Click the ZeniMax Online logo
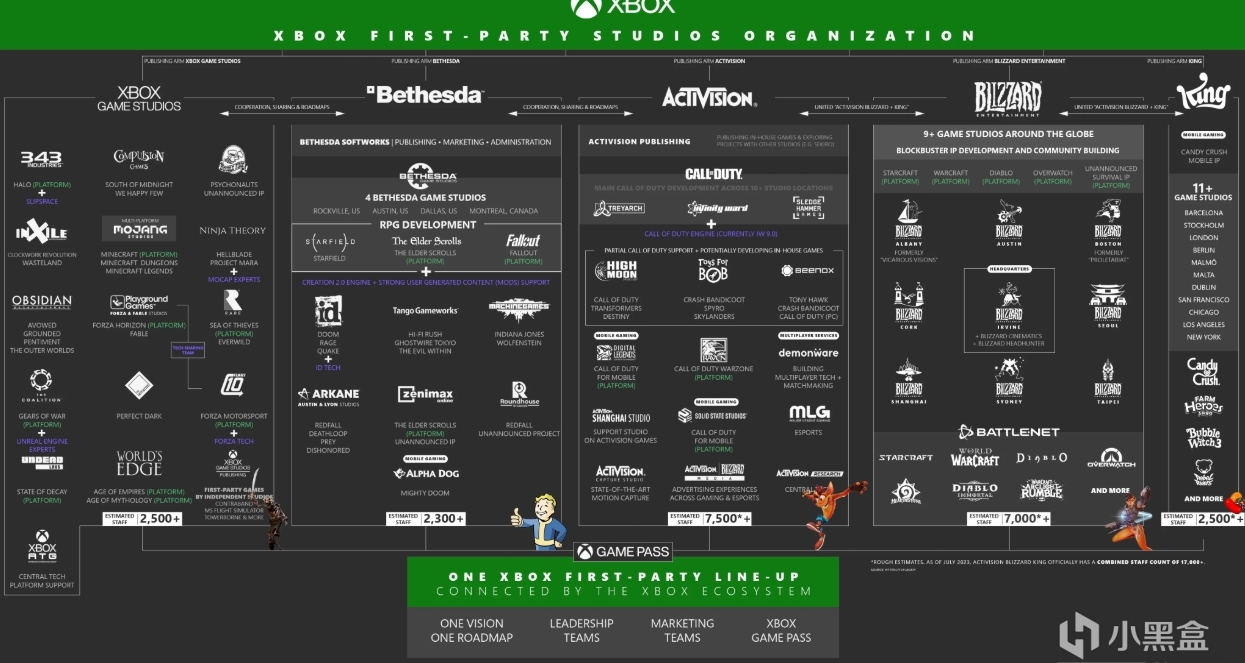 click(x=425, y=395)
